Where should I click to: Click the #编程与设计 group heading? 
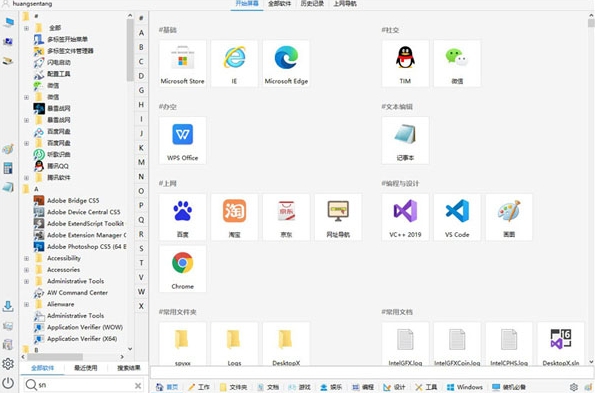coord(400,184)
